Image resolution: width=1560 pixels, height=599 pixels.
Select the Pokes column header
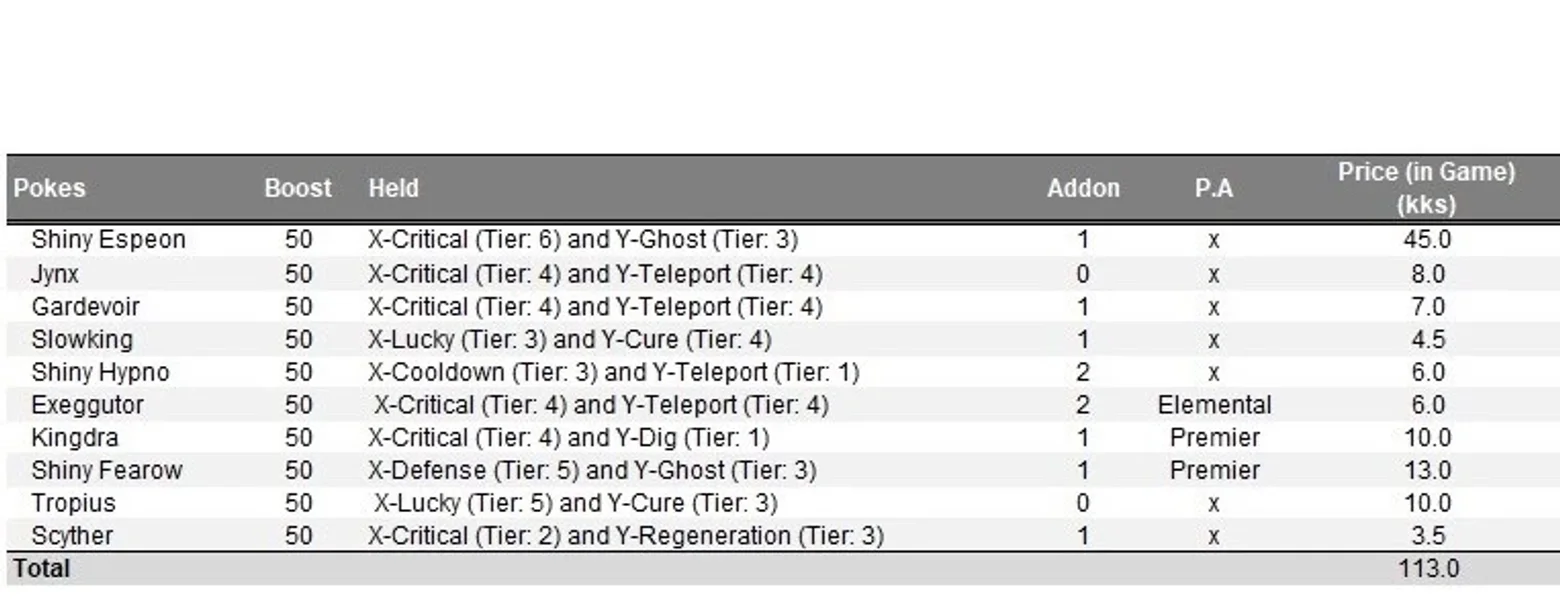point(50,188)
